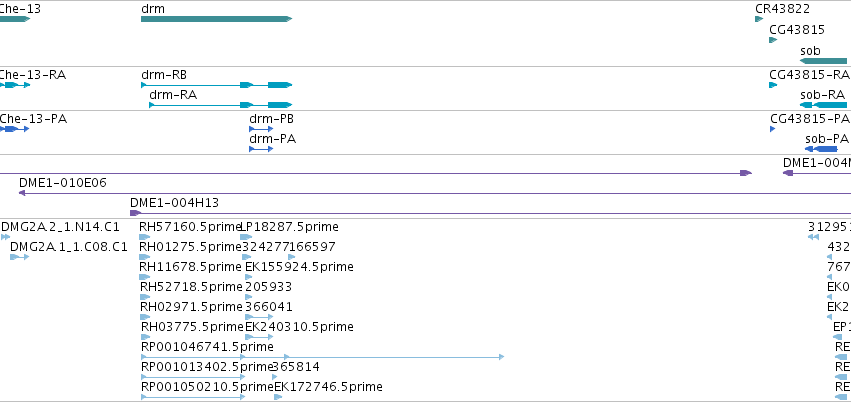
Task: Click the EK172746.5prime EST arrow
Action: pyautogui.click(x=278, y=397)
